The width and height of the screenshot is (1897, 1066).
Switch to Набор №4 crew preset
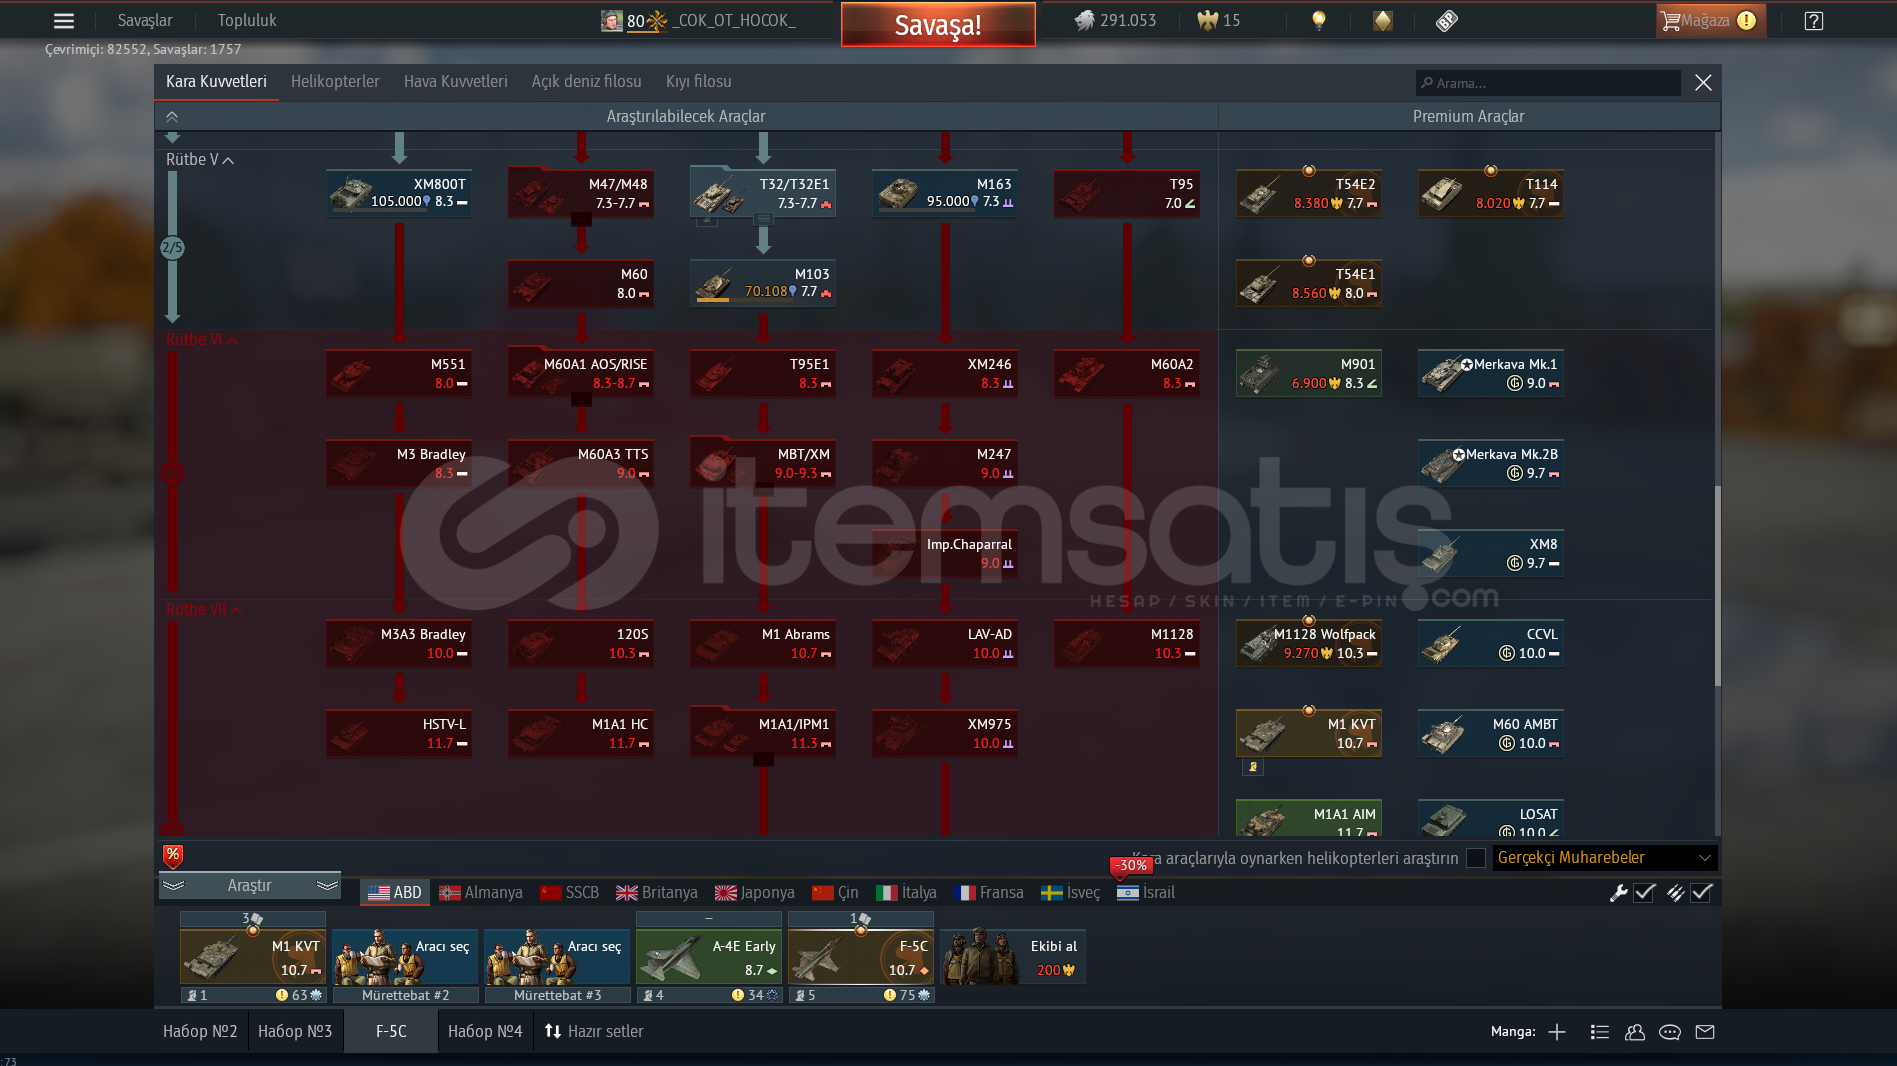[485, 1032]
